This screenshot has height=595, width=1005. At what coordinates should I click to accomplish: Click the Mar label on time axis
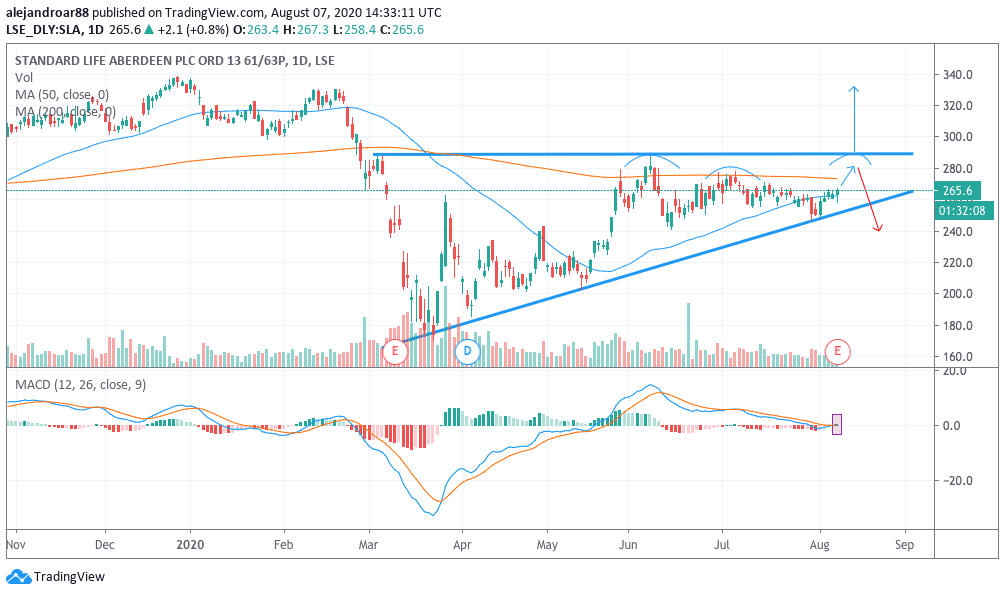coord(369,545)
